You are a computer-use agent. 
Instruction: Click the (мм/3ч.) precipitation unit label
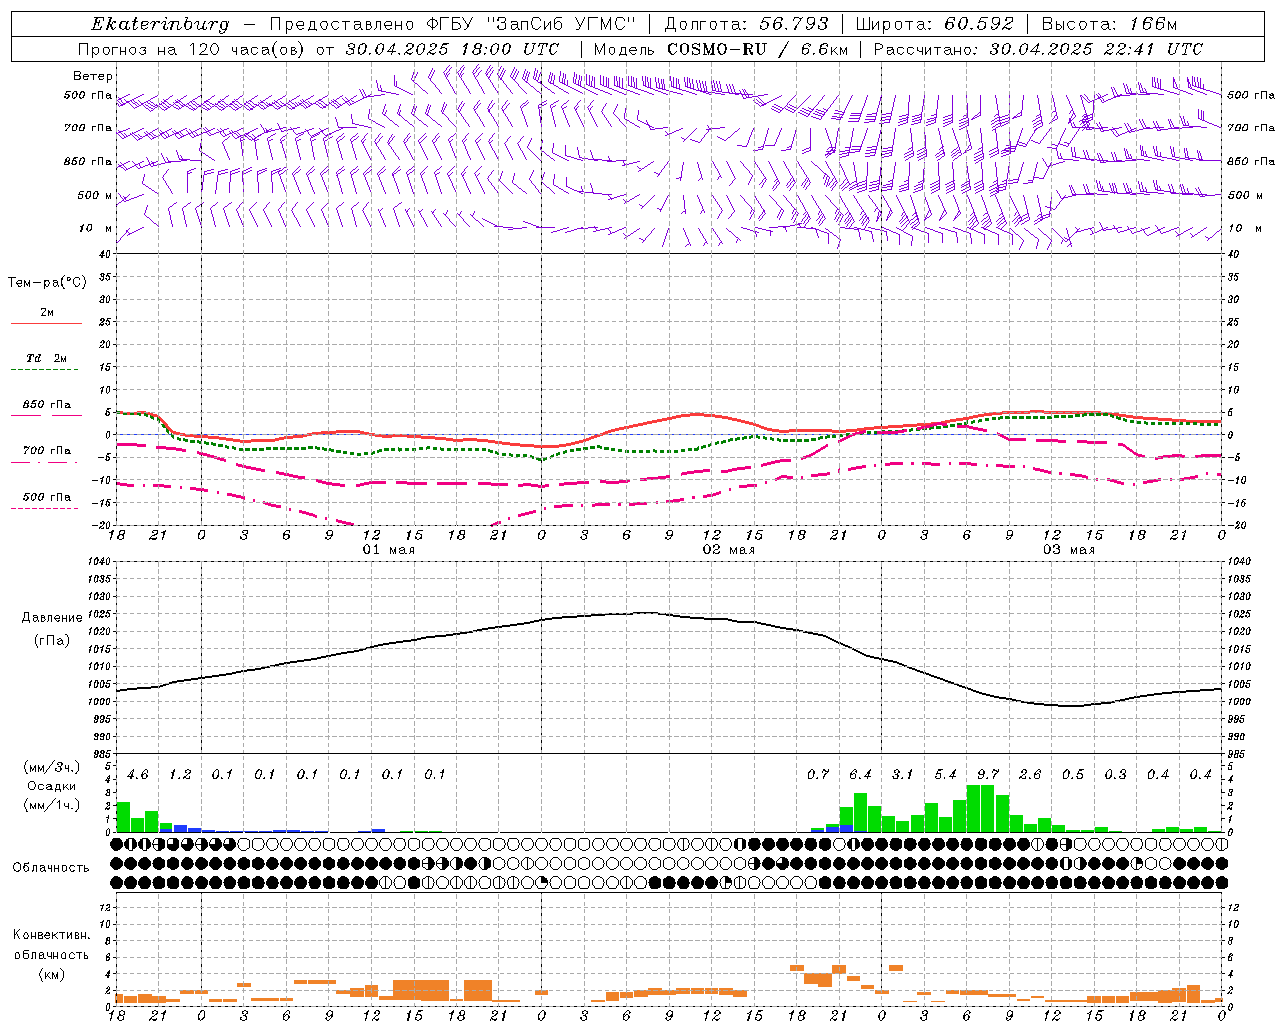51,767
